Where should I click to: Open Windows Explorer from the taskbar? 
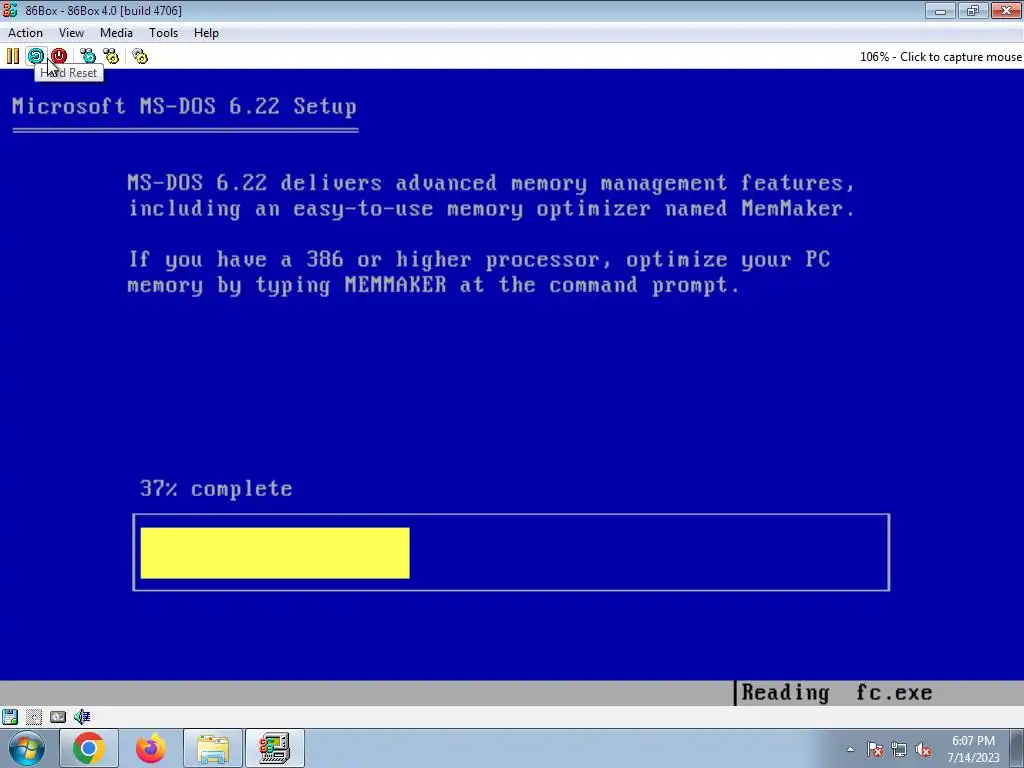(213, 748)
